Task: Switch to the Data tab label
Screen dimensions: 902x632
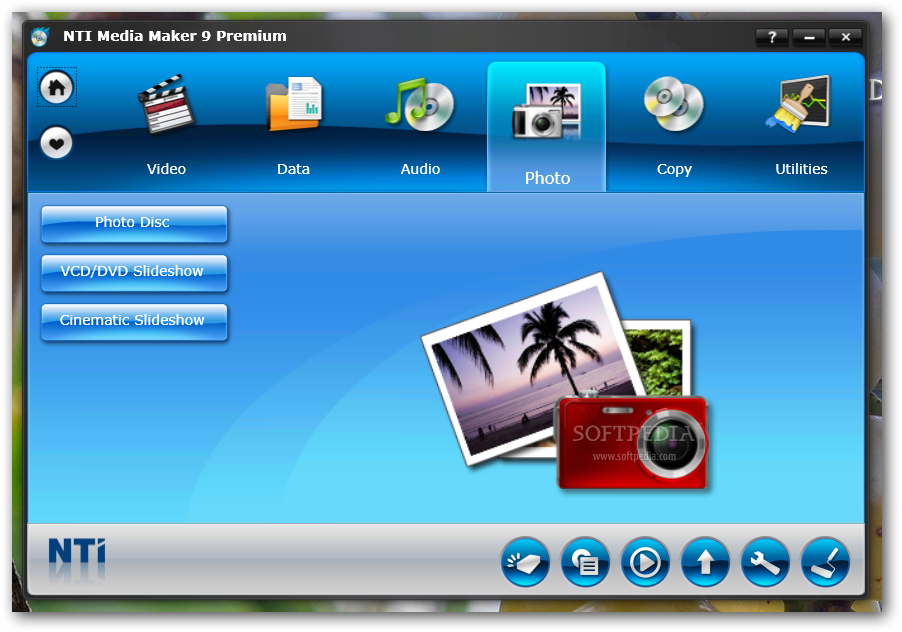Action: point(293,169)
